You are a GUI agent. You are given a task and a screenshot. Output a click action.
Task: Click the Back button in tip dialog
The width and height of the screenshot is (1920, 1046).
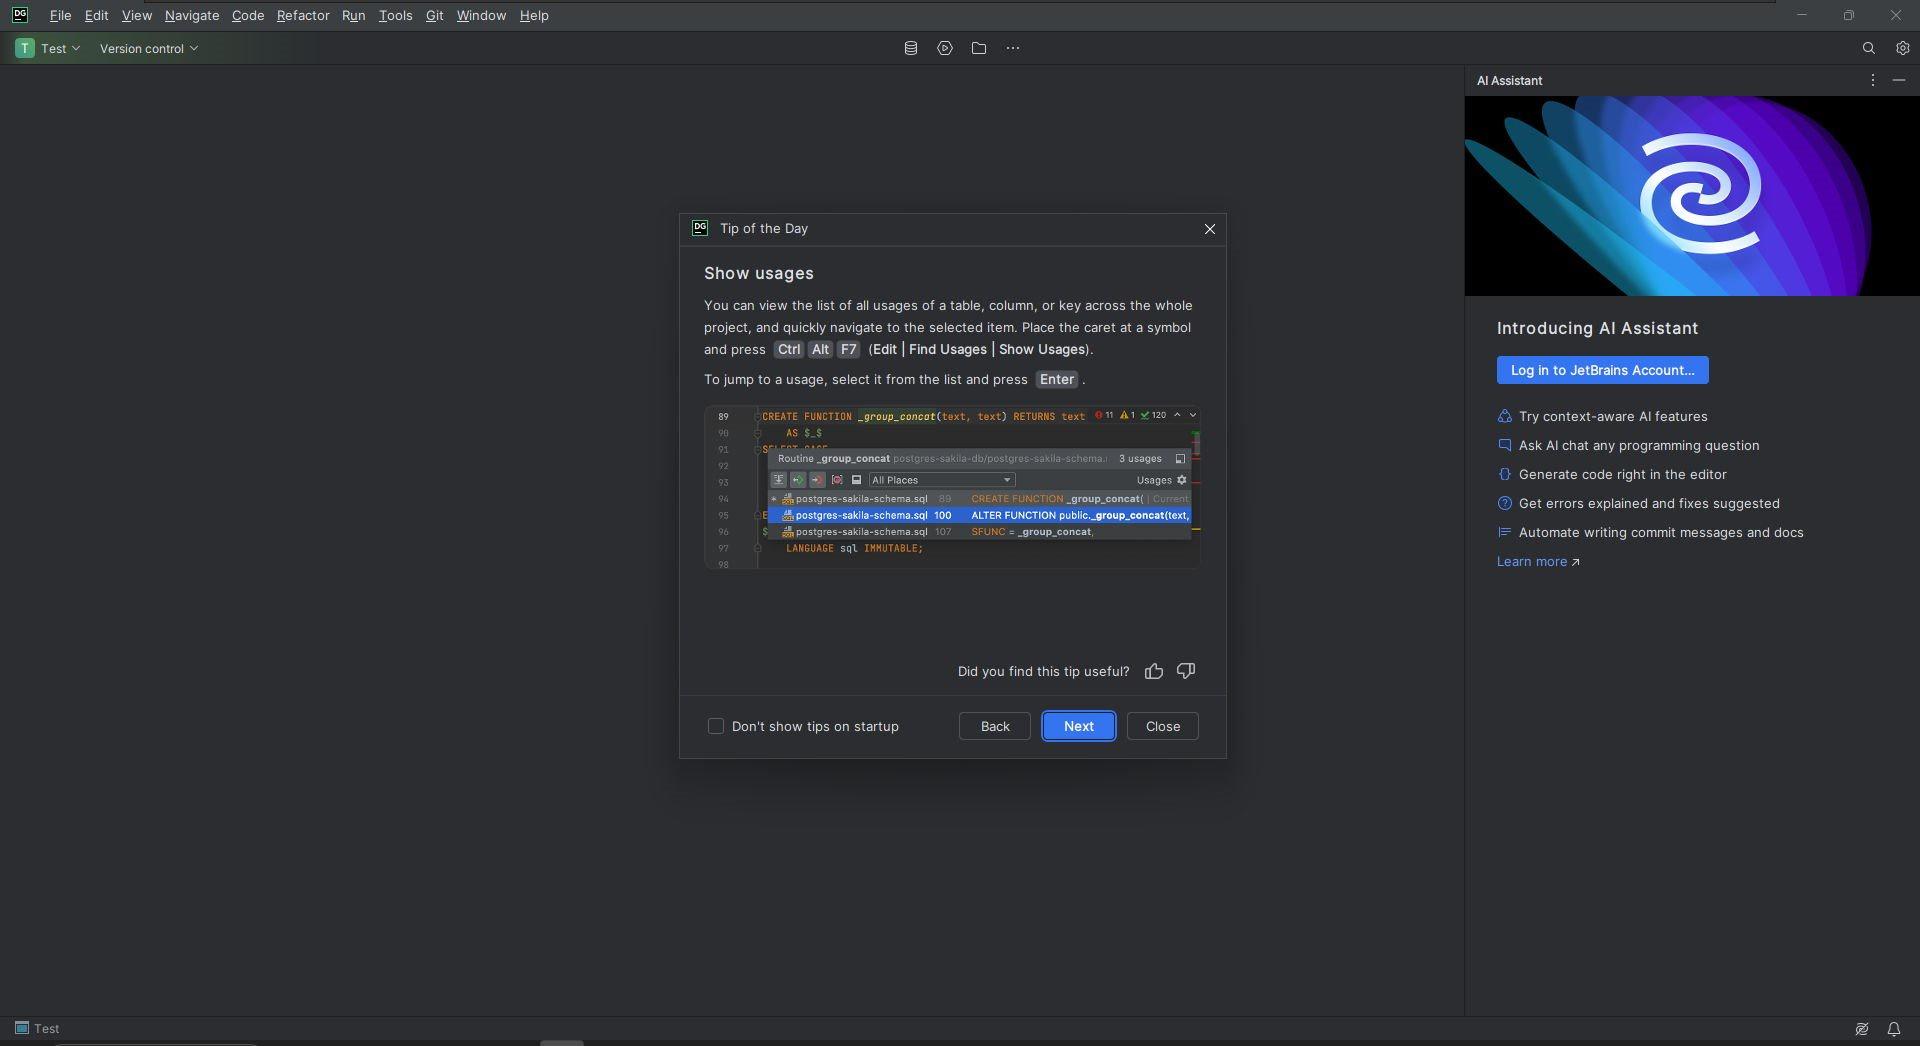point(994,726)
